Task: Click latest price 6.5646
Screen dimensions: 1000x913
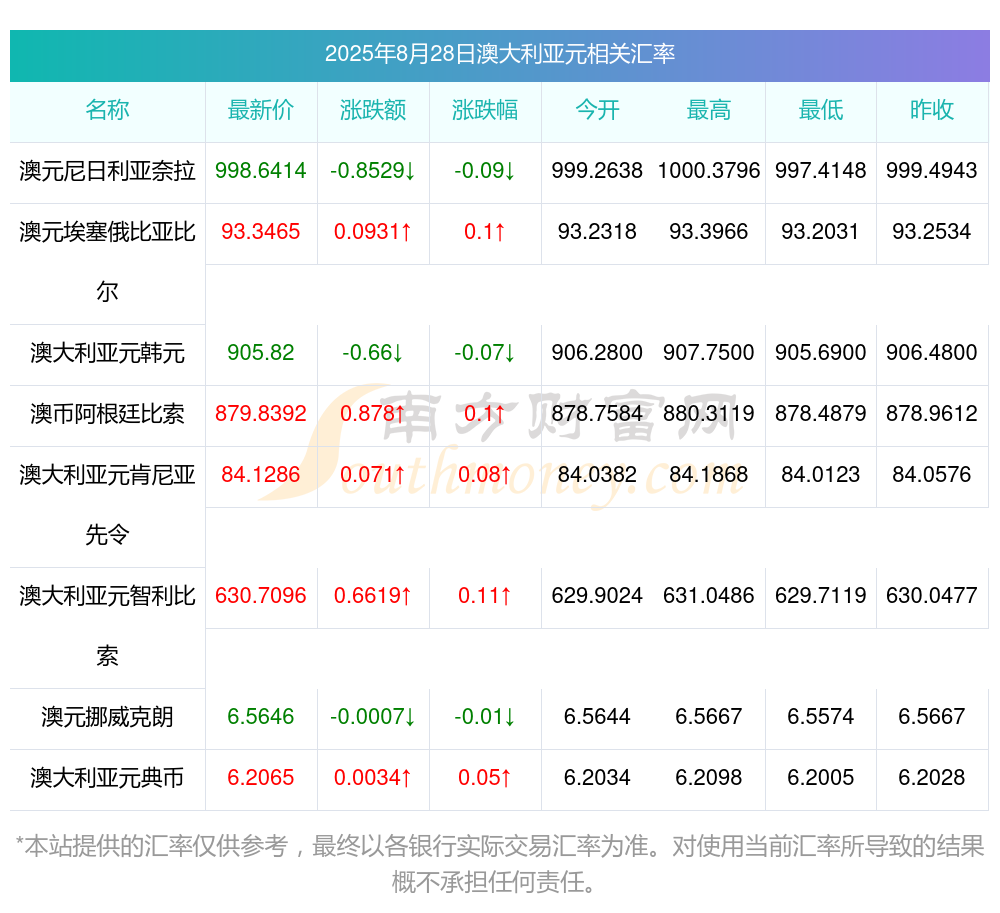Action: (260, 717)
